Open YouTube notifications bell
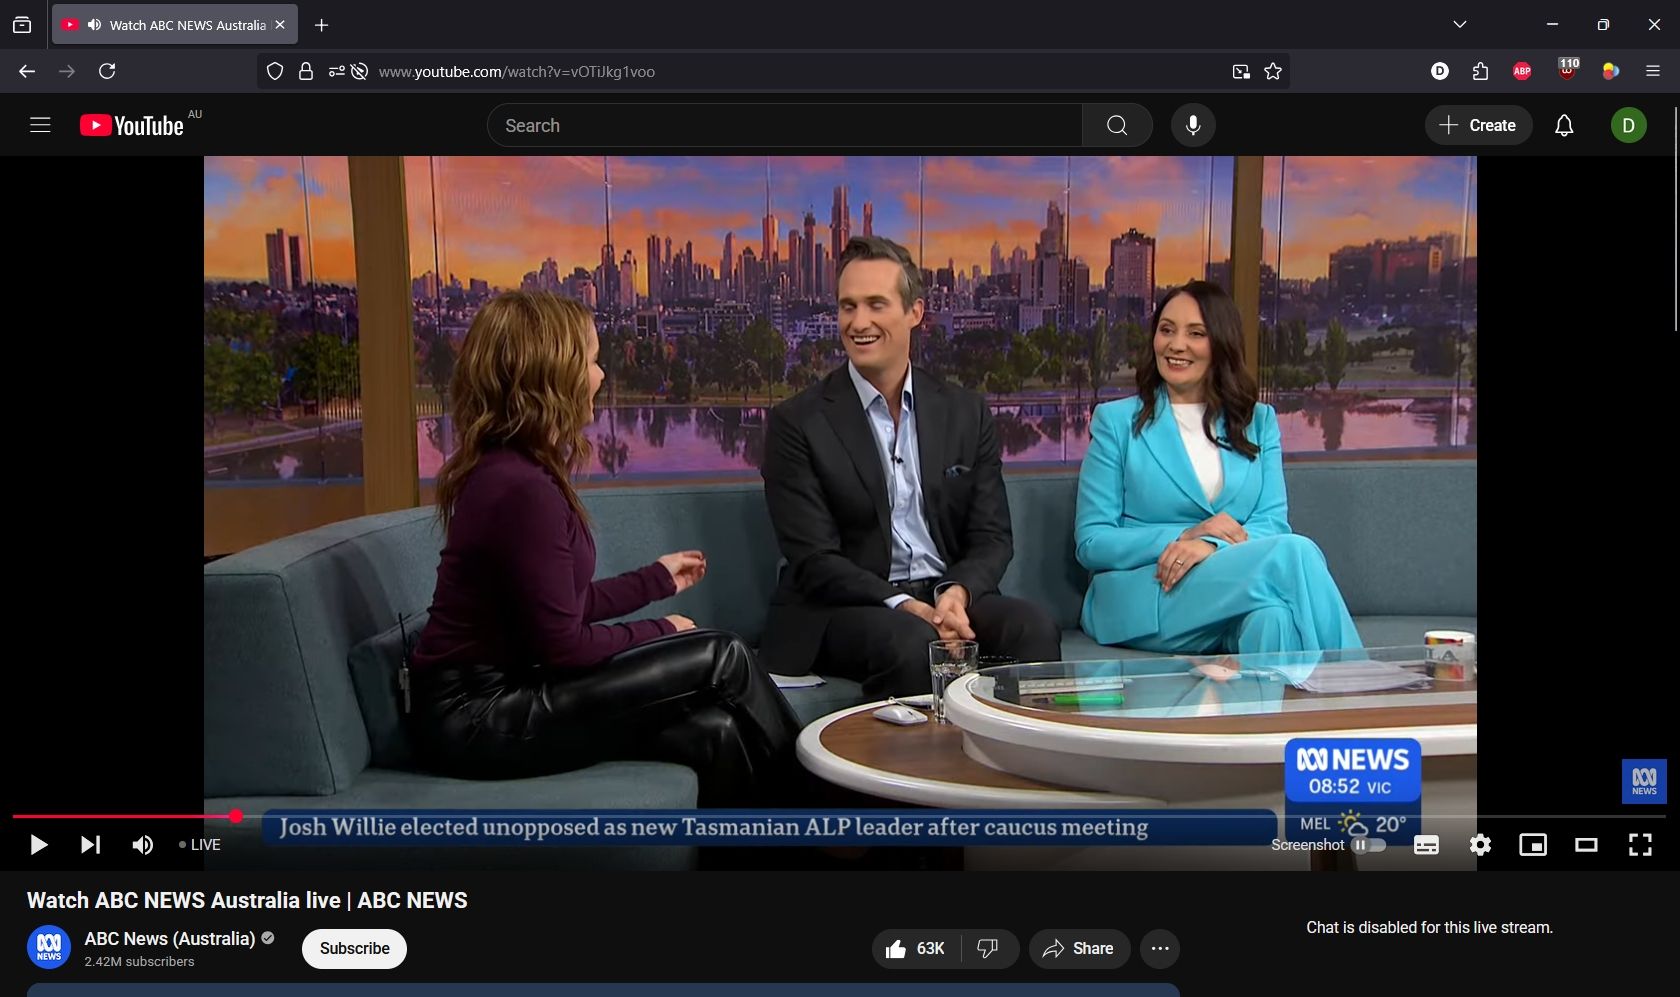The width and height of the screenshot is (1680, 997). click(1564, 126)
